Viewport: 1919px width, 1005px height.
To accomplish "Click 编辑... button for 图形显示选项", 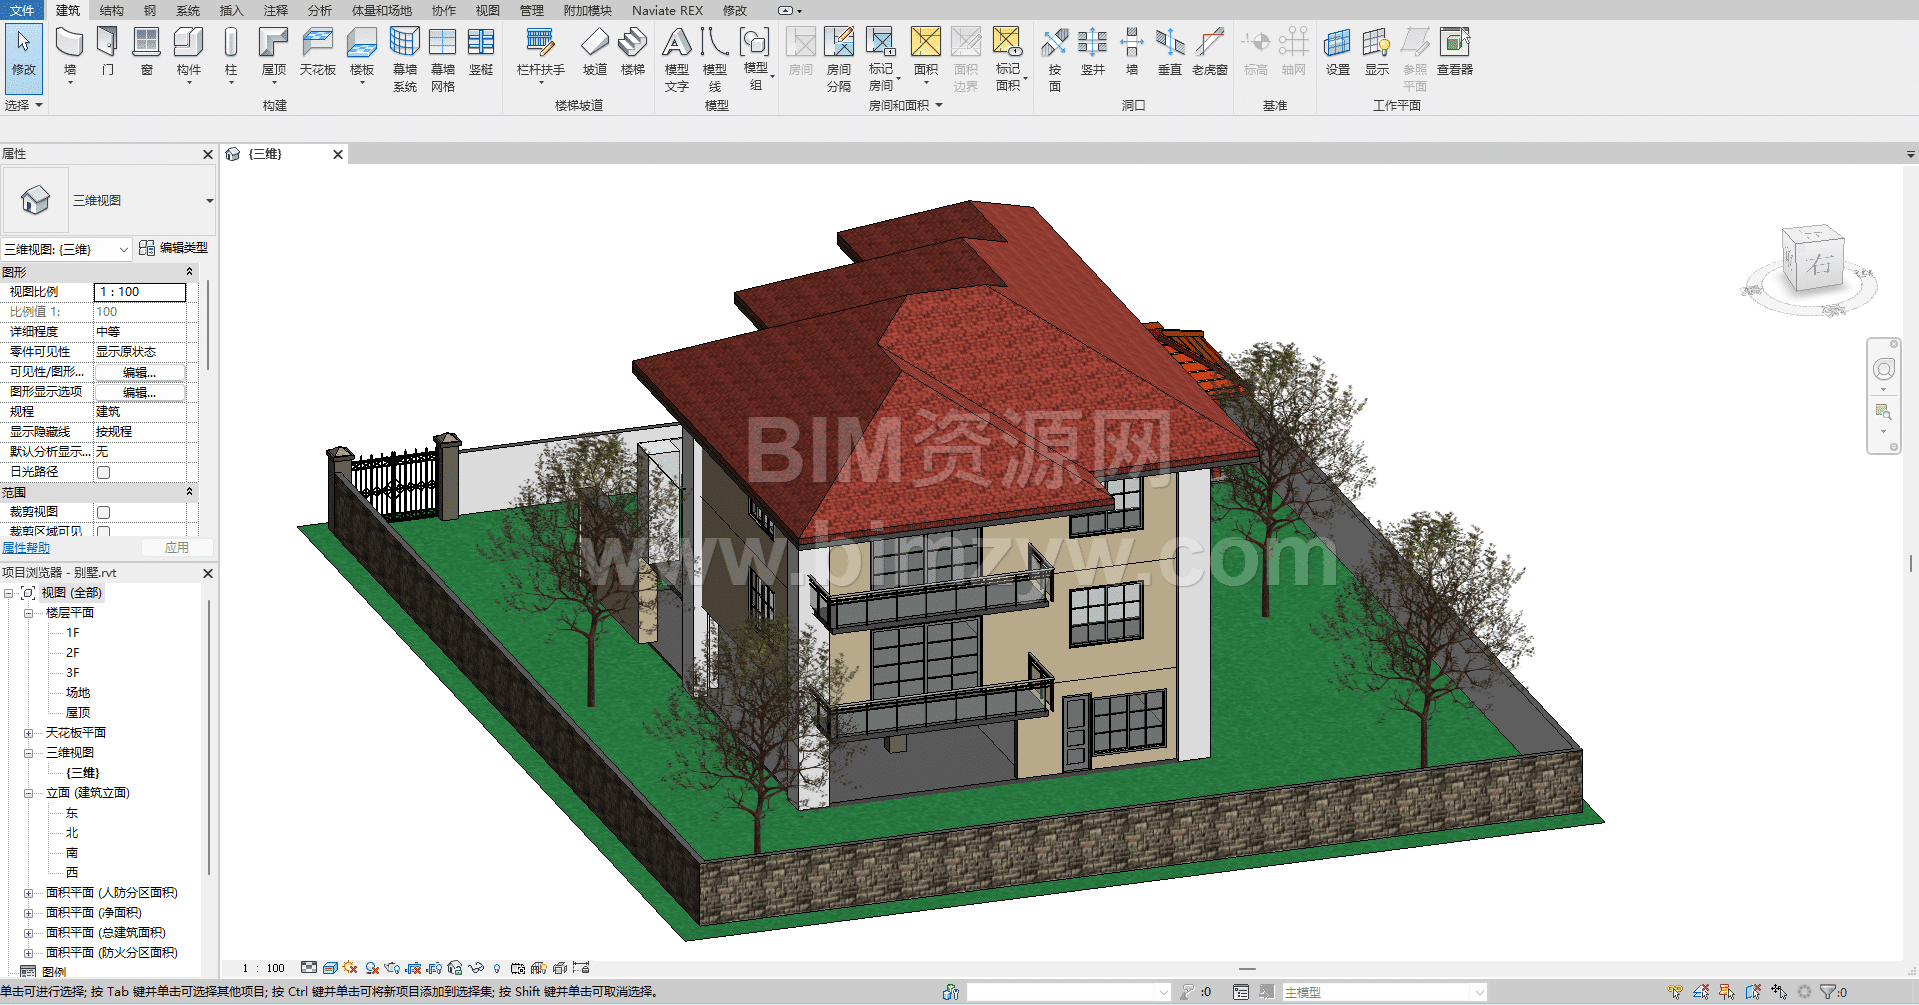I will point(139,392).
